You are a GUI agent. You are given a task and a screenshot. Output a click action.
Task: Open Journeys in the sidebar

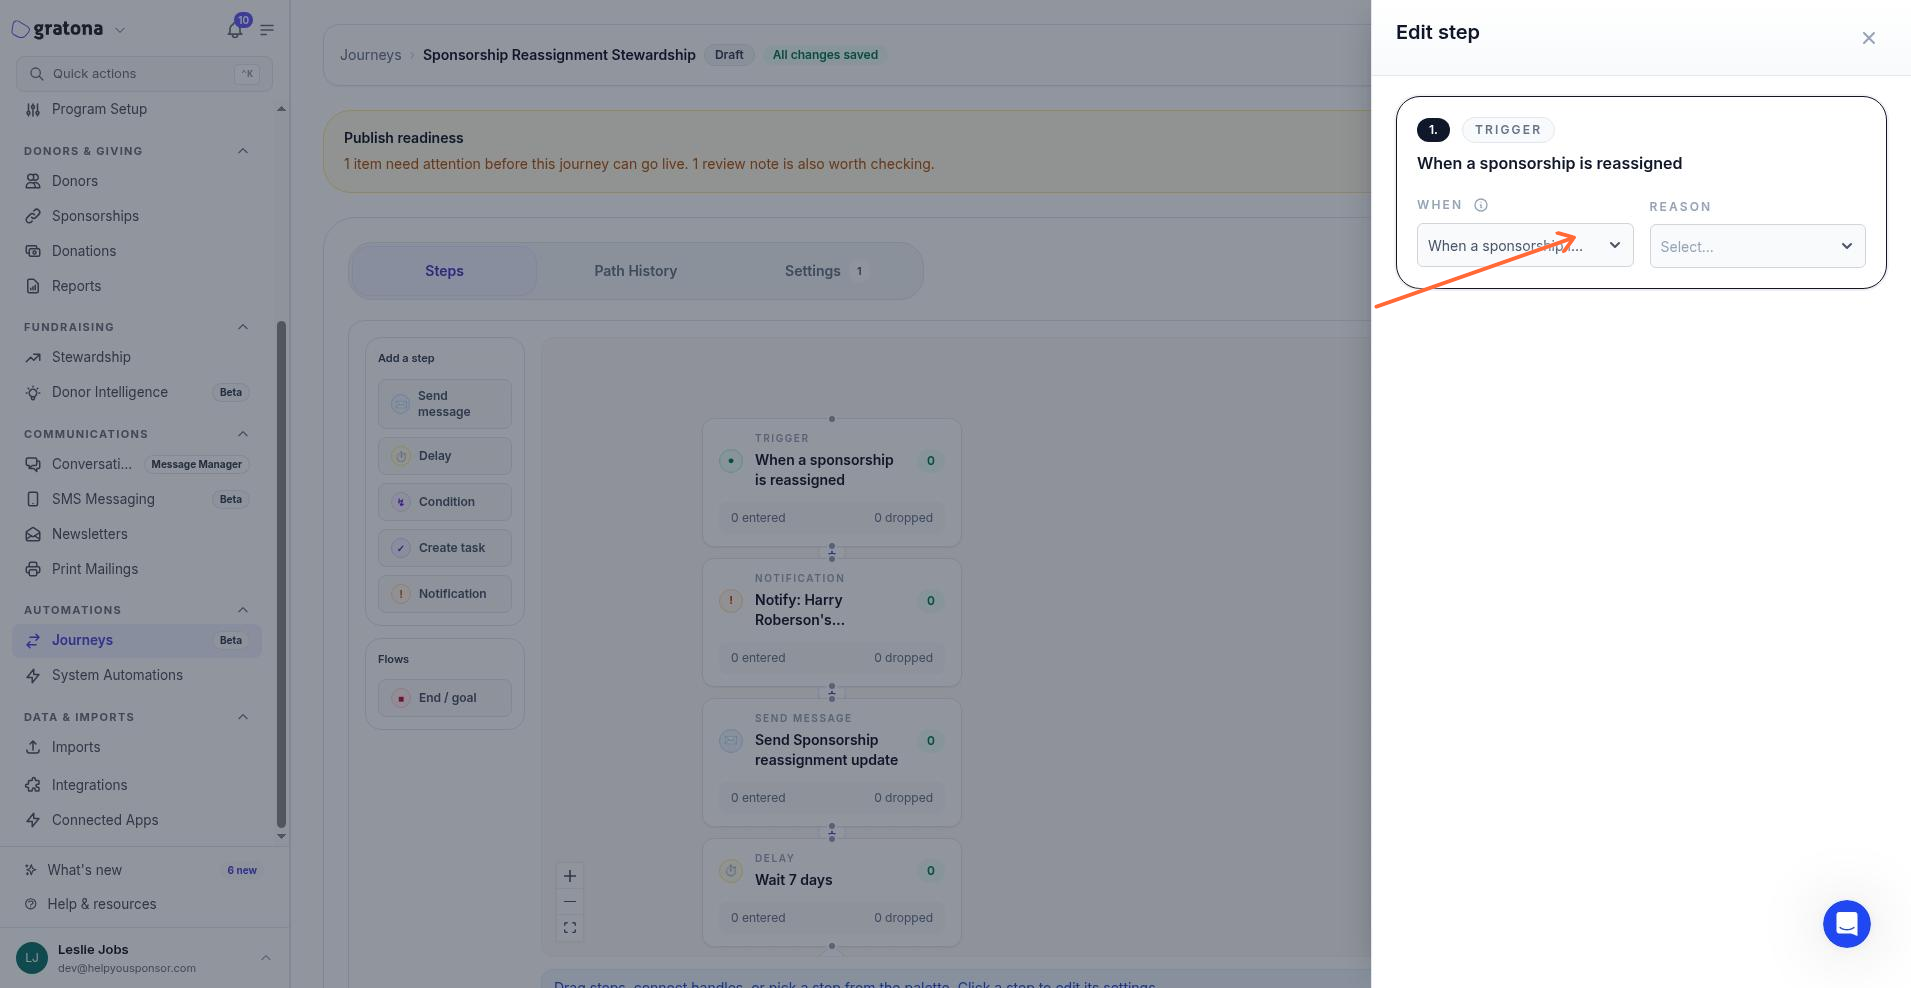(x=137, y=640)
